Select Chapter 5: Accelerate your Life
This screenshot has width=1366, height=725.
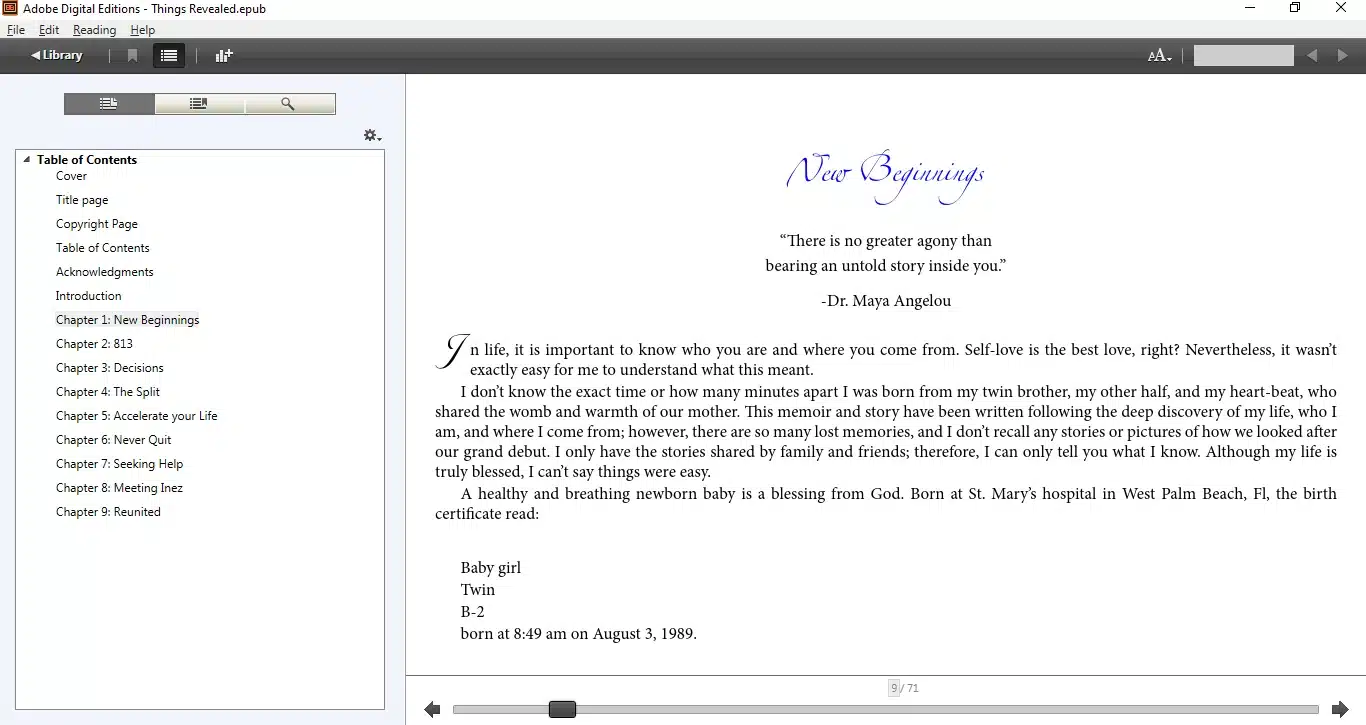pyautogui.click(x=137, y=416)
